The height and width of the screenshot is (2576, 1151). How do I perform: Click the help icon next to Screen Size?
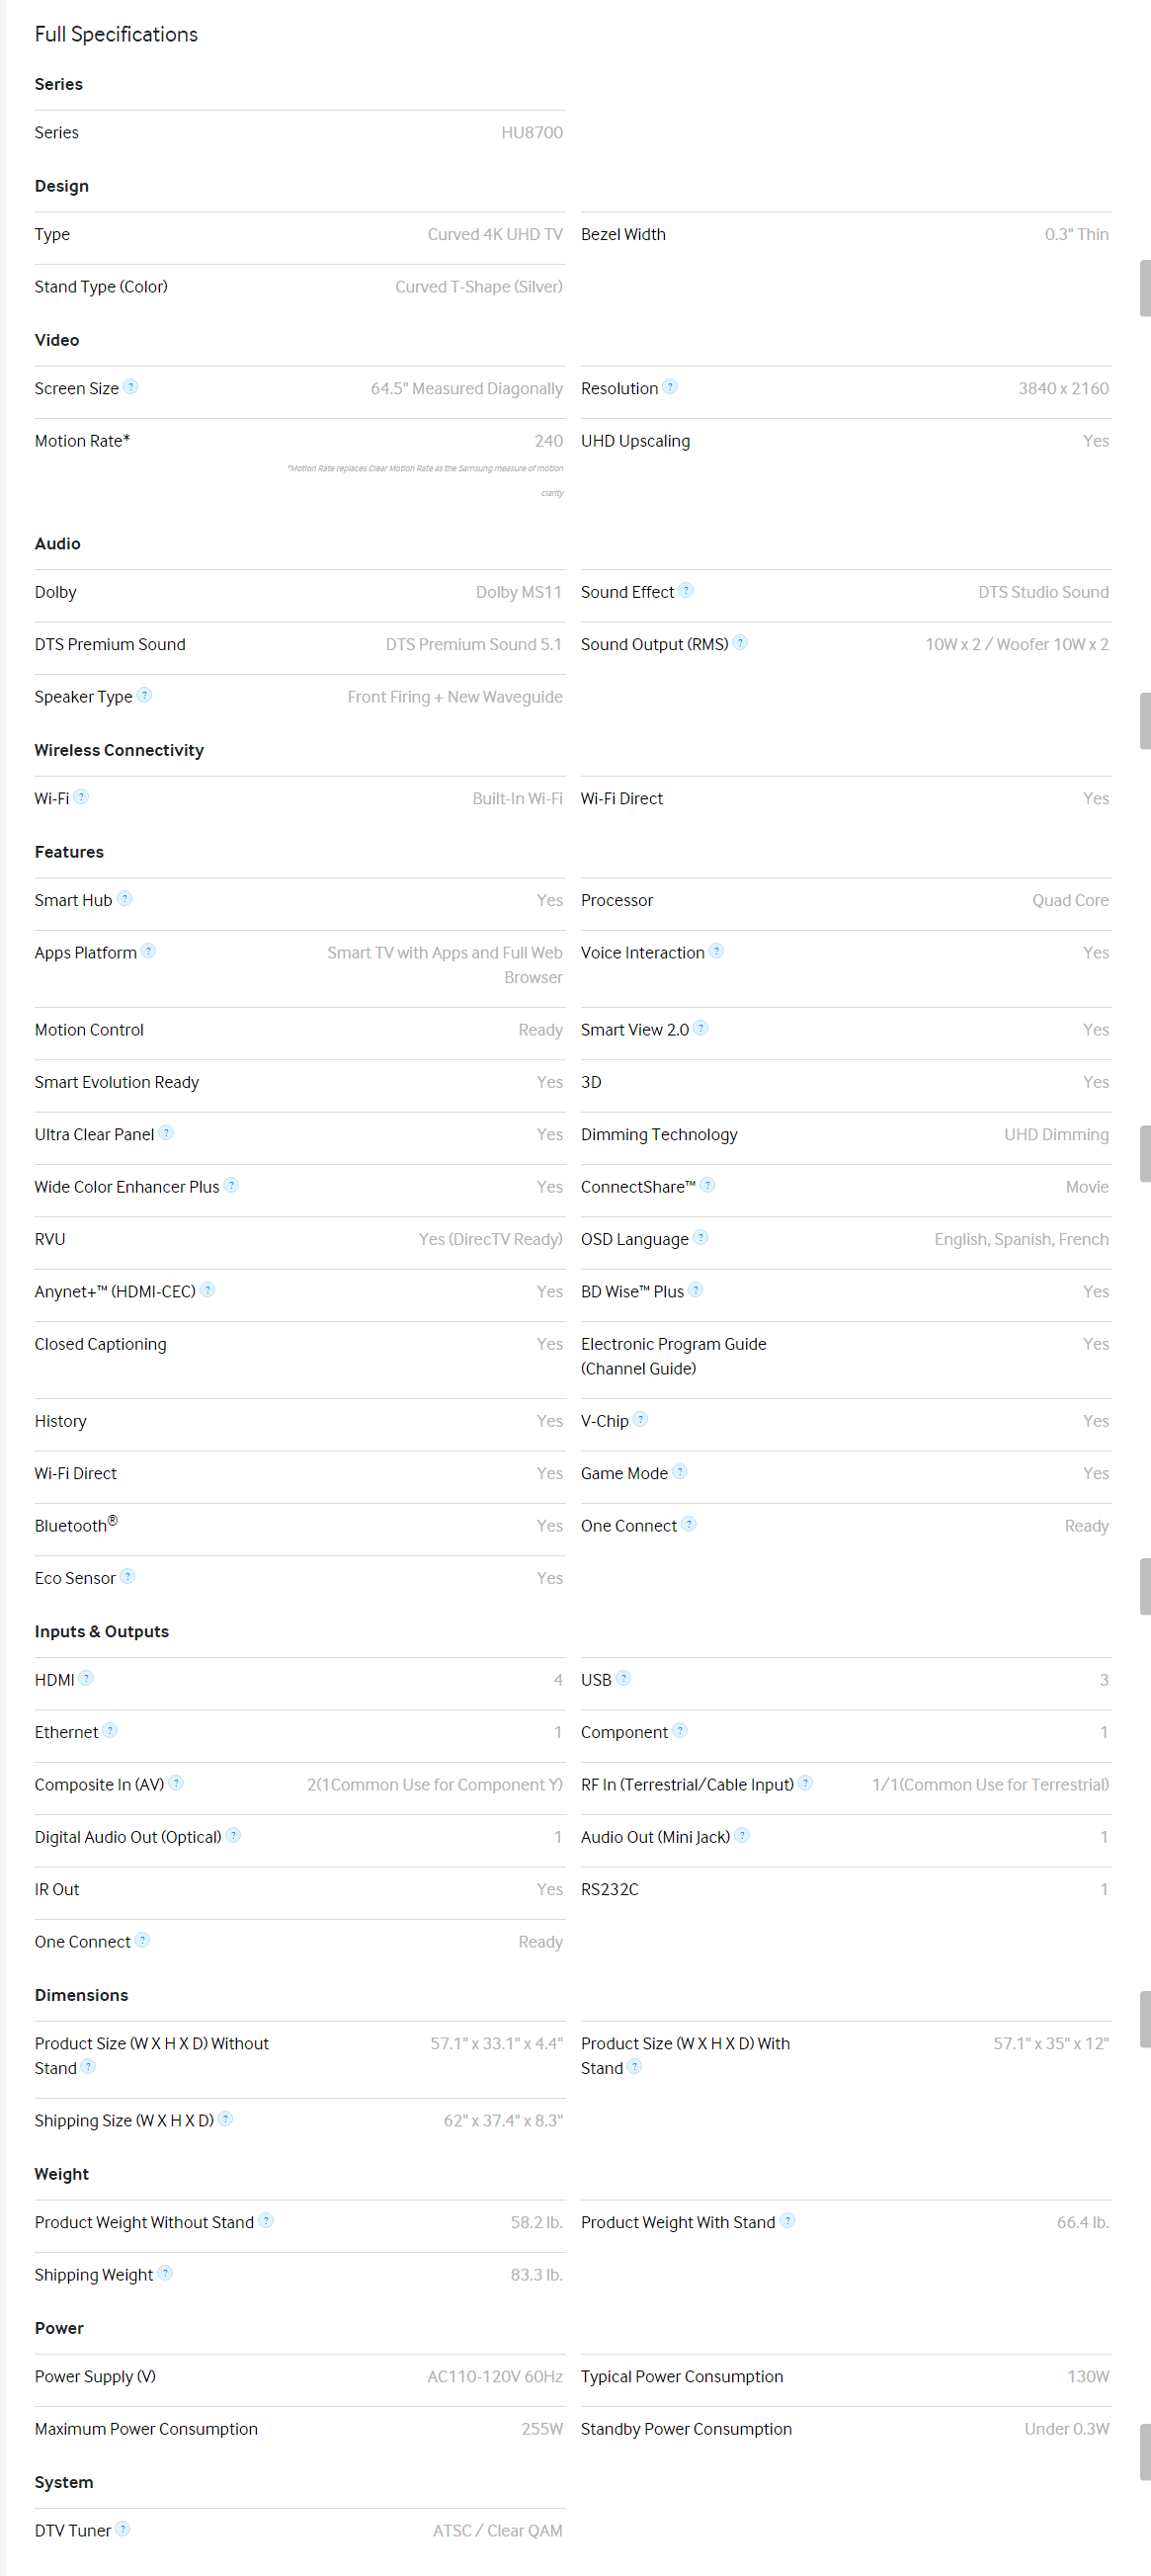pyautogui.click(x=131, y=387)
